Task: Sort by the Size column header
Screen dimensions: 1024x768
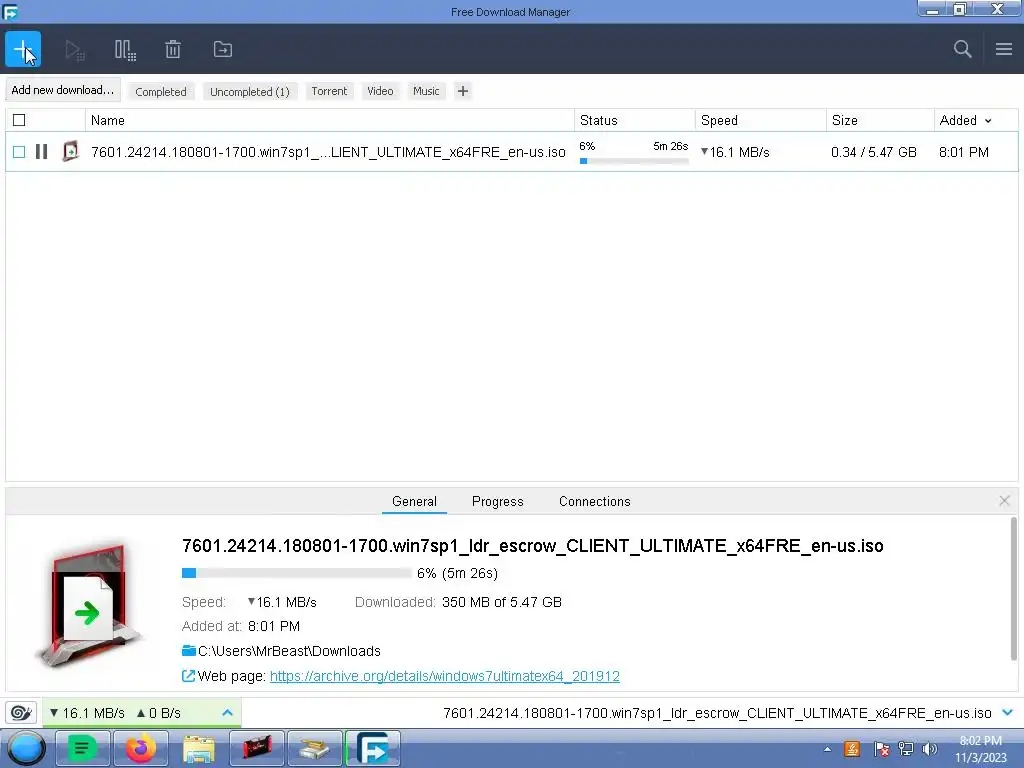Action: click(x=880, y=120)
